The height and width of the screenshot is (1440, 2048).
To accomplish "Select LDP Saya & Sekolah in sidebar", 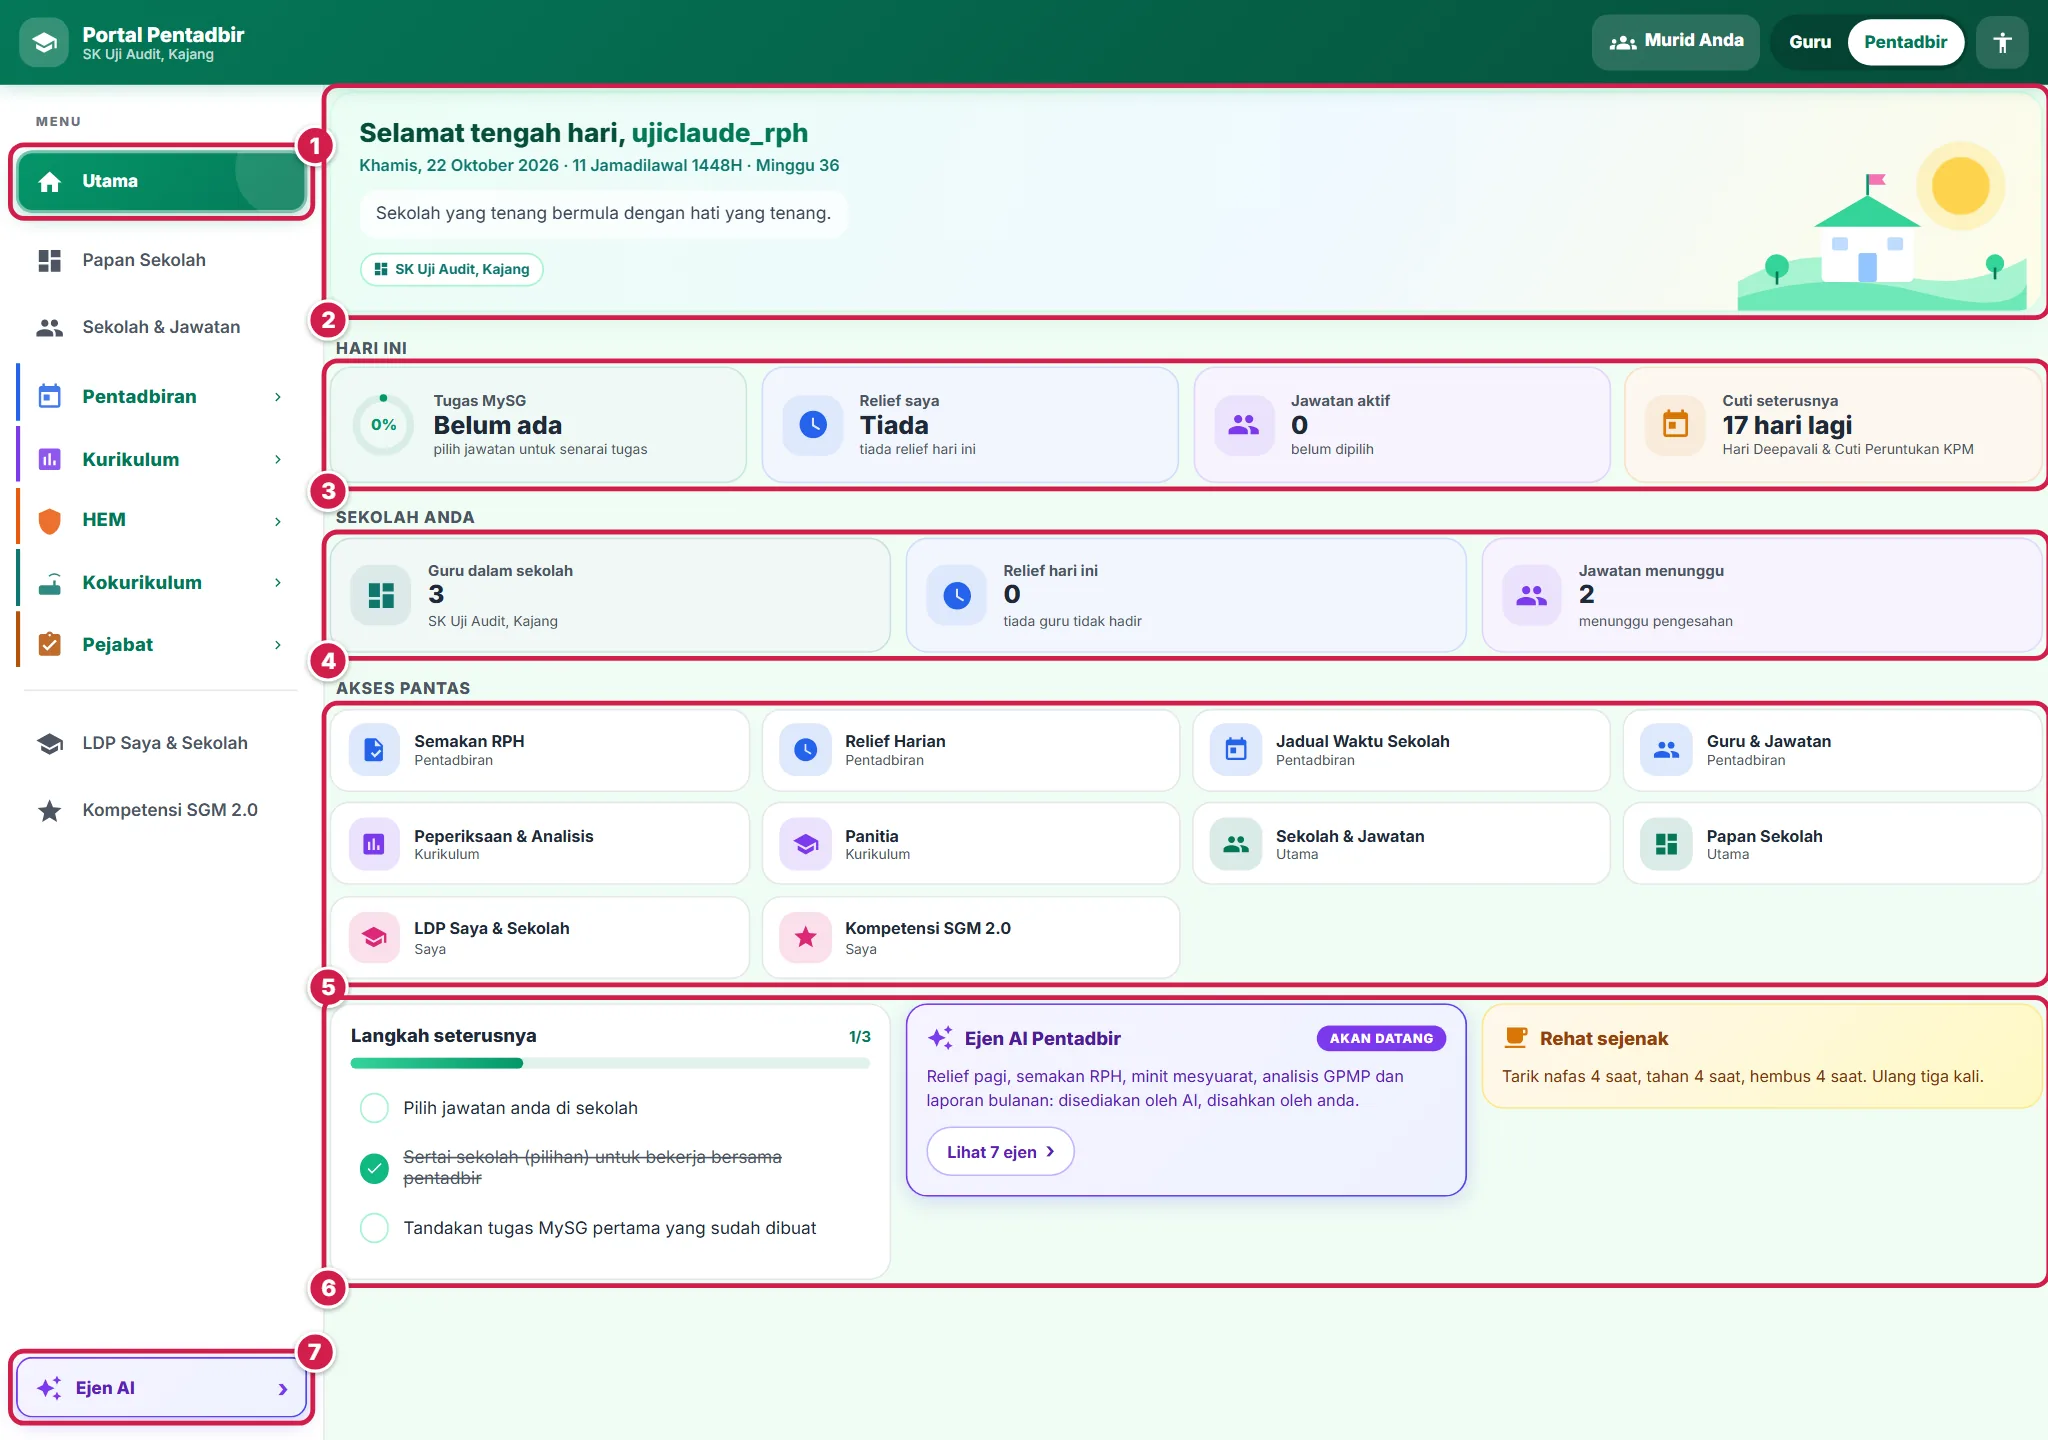I will point(161,743).
